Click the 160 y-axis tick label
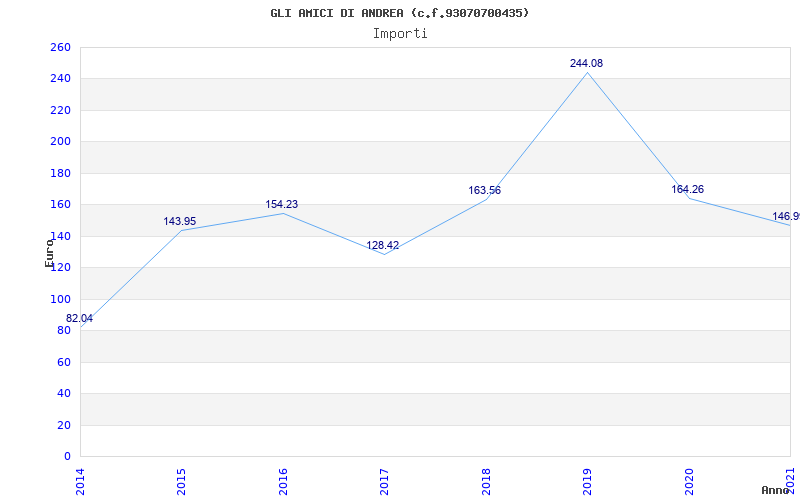The width and height of the screenshot is (800, 500). coord(60,205)
